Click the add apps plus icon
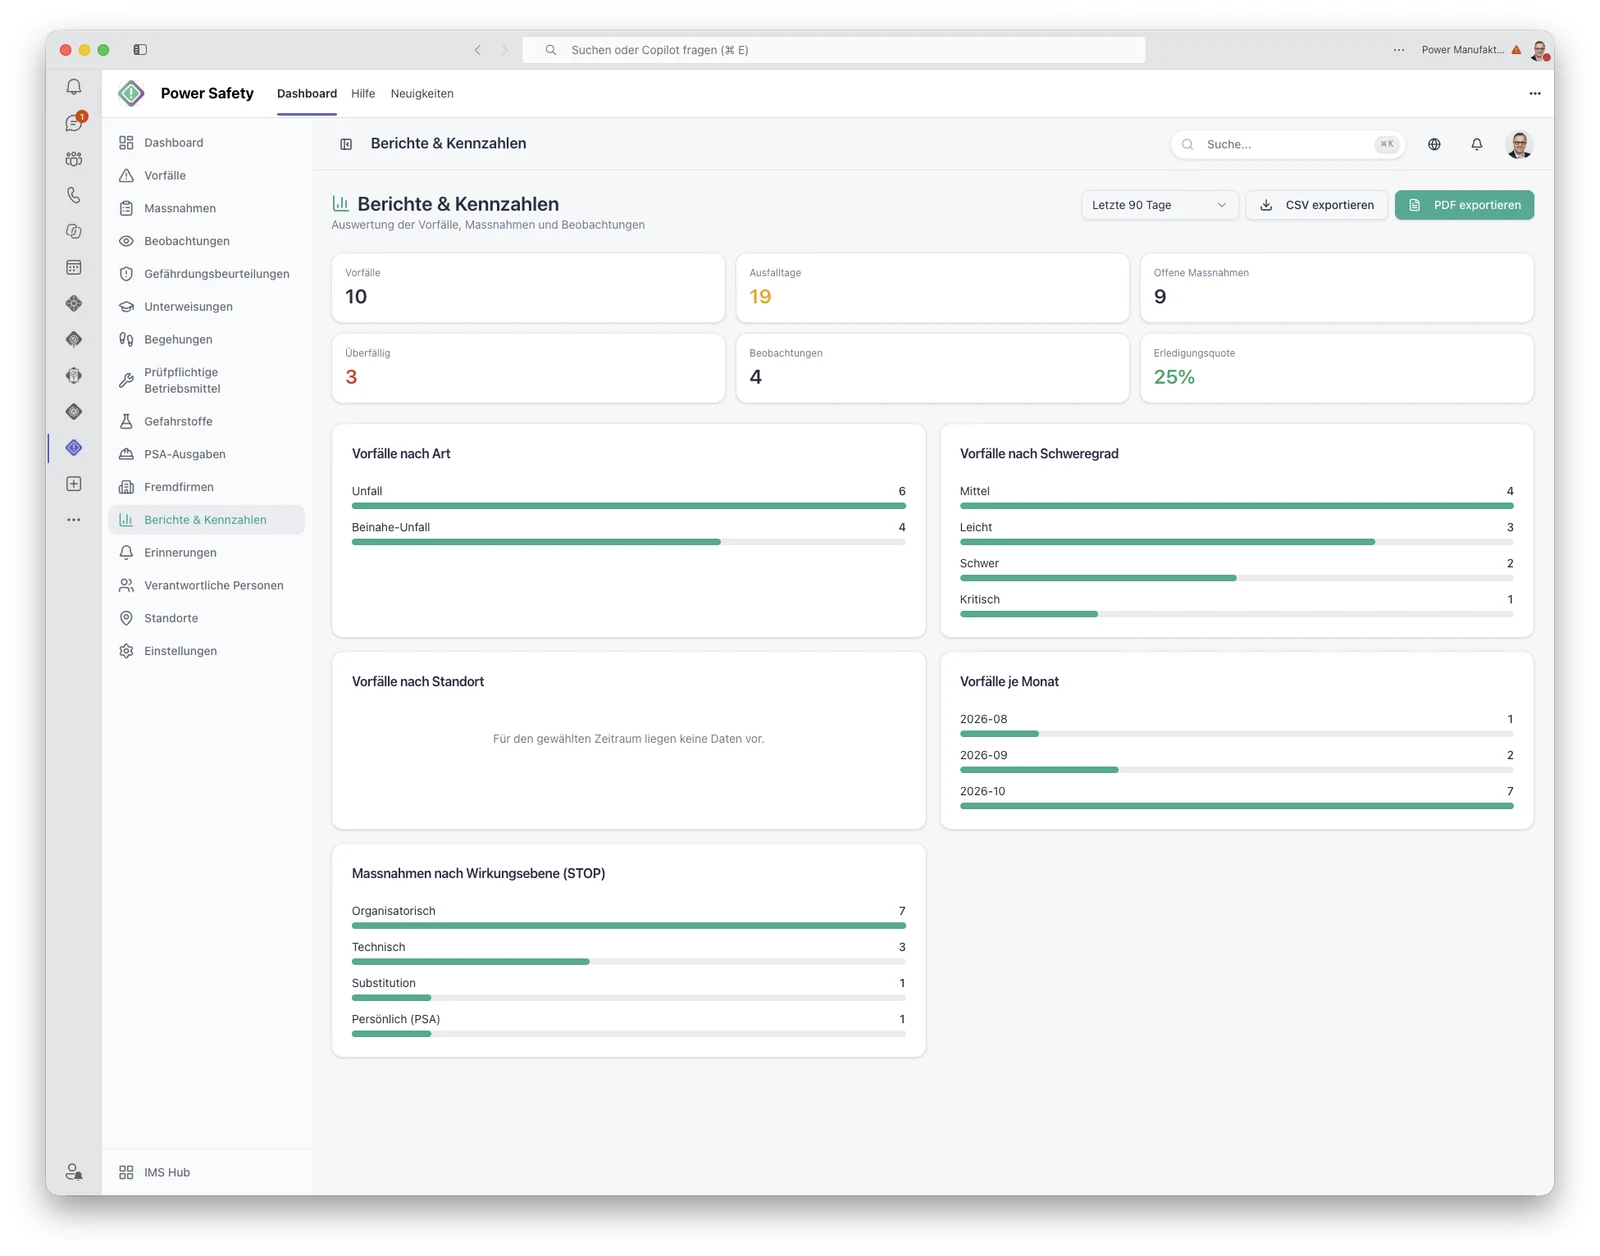 coord(74,484)
